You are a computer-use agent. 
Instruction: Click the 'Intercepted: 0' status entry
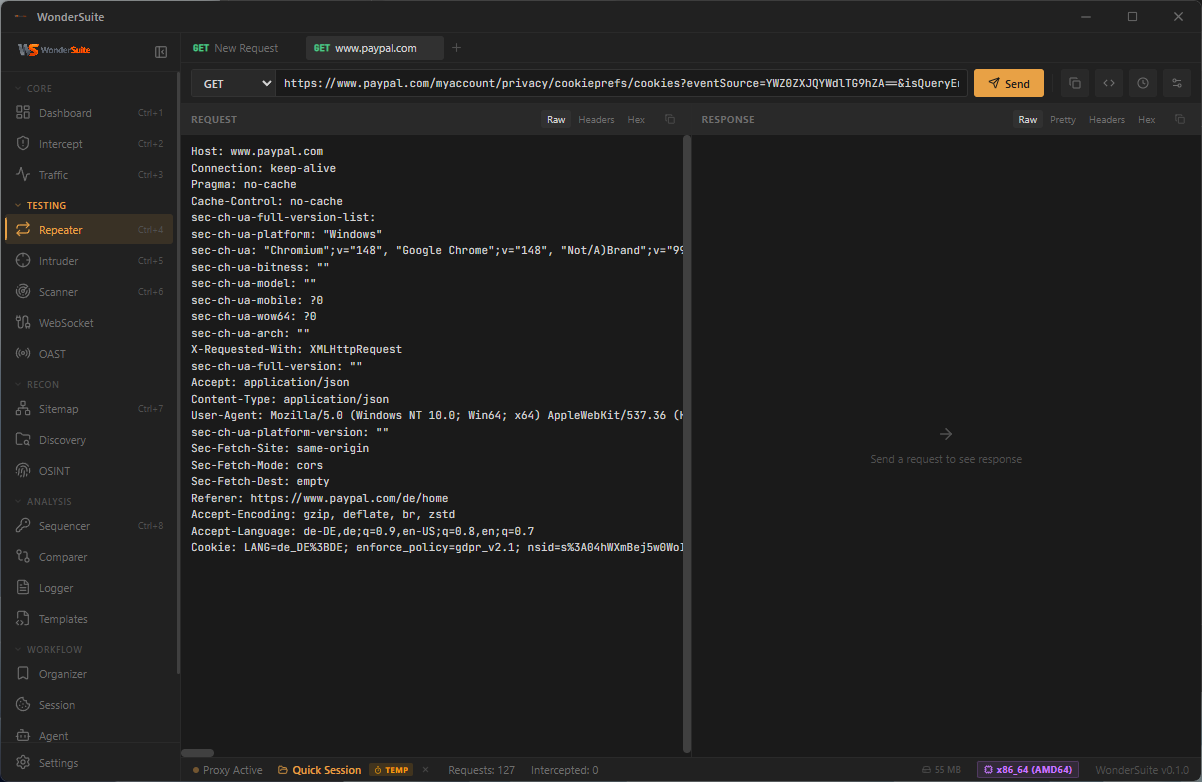[564, 770]
